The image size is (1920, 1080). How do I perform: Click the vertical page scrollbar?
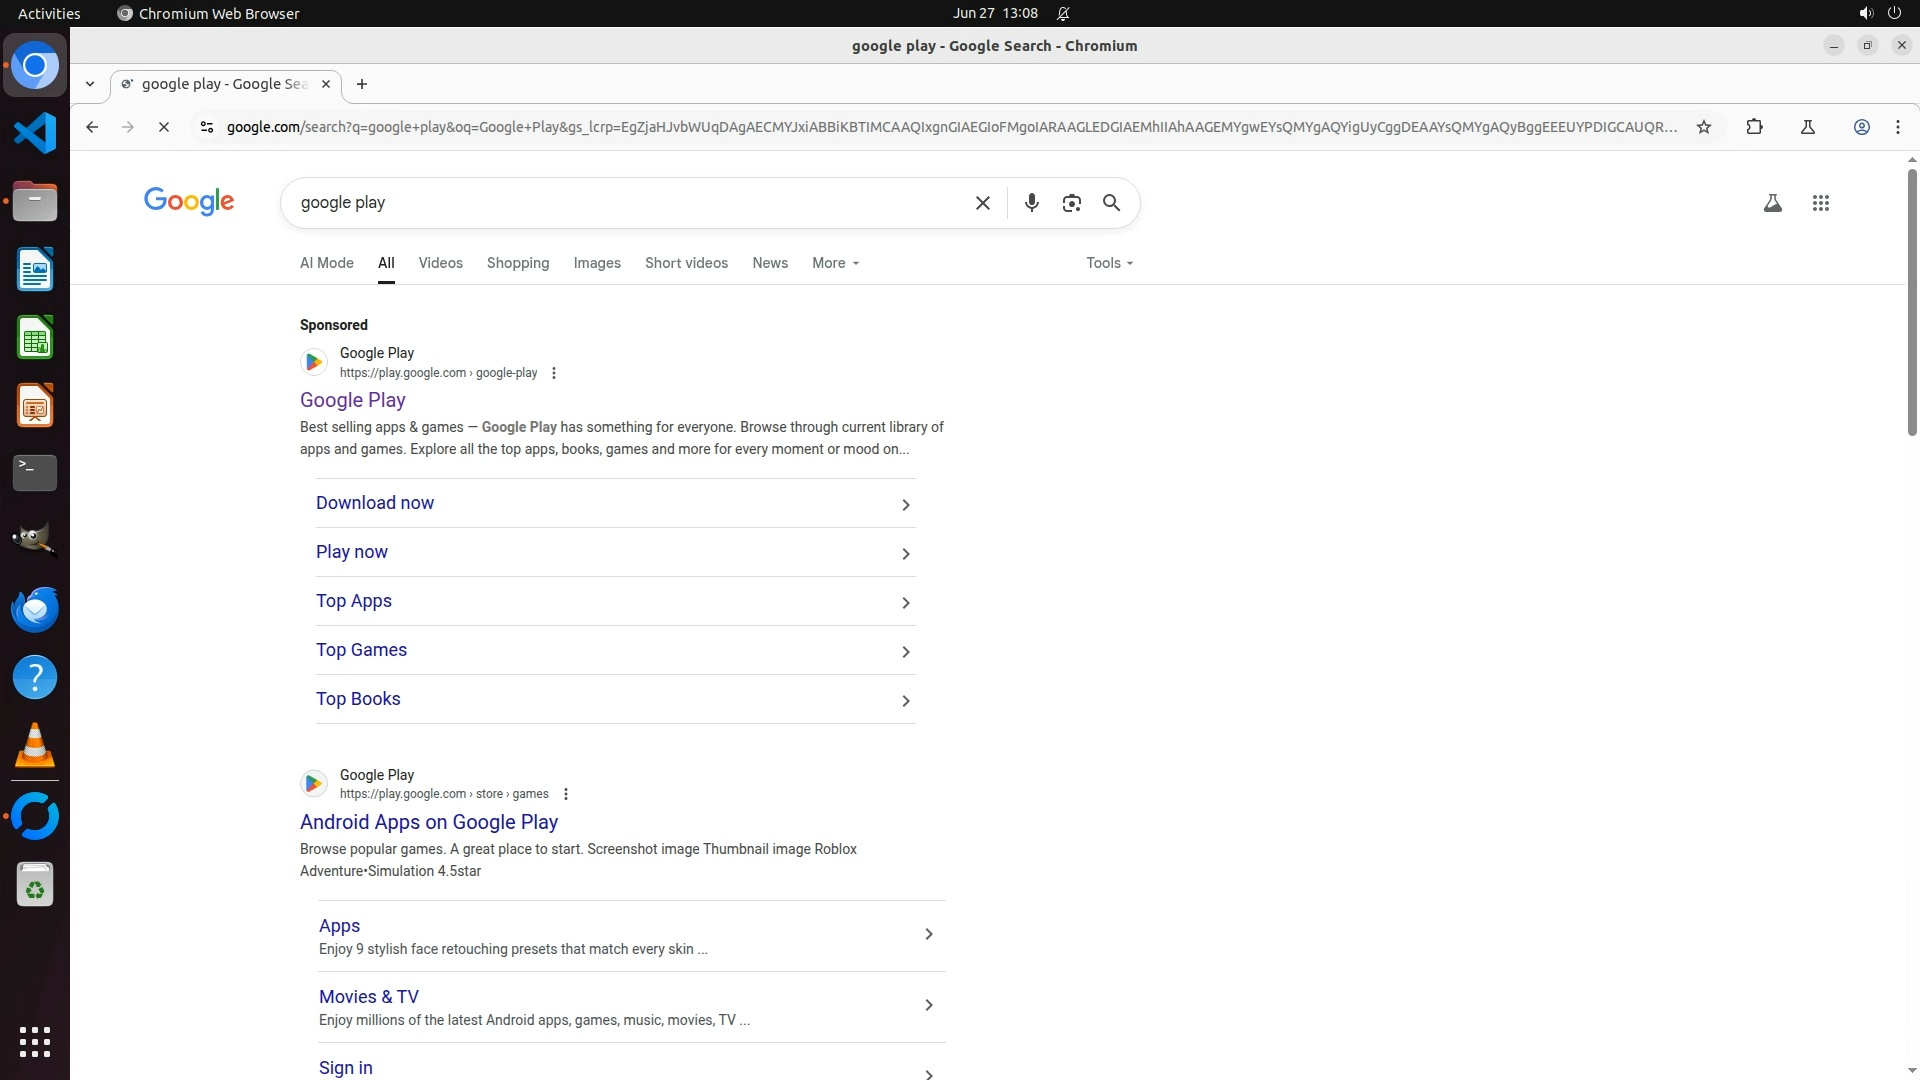(x=1911, y=300)
